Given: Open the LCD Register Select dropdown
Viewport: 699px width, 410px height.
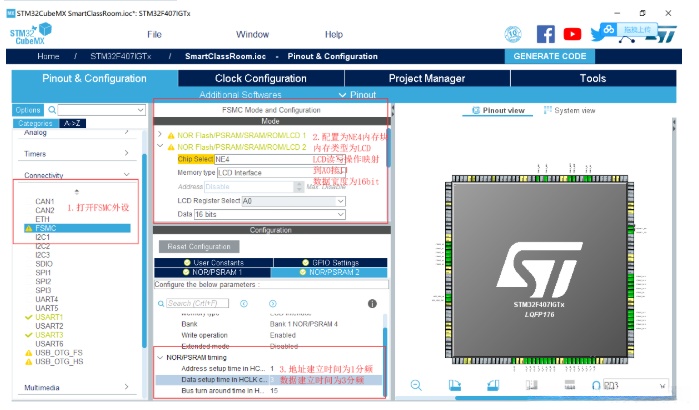Looking at the screenshot, I should (x=341, y=201).
